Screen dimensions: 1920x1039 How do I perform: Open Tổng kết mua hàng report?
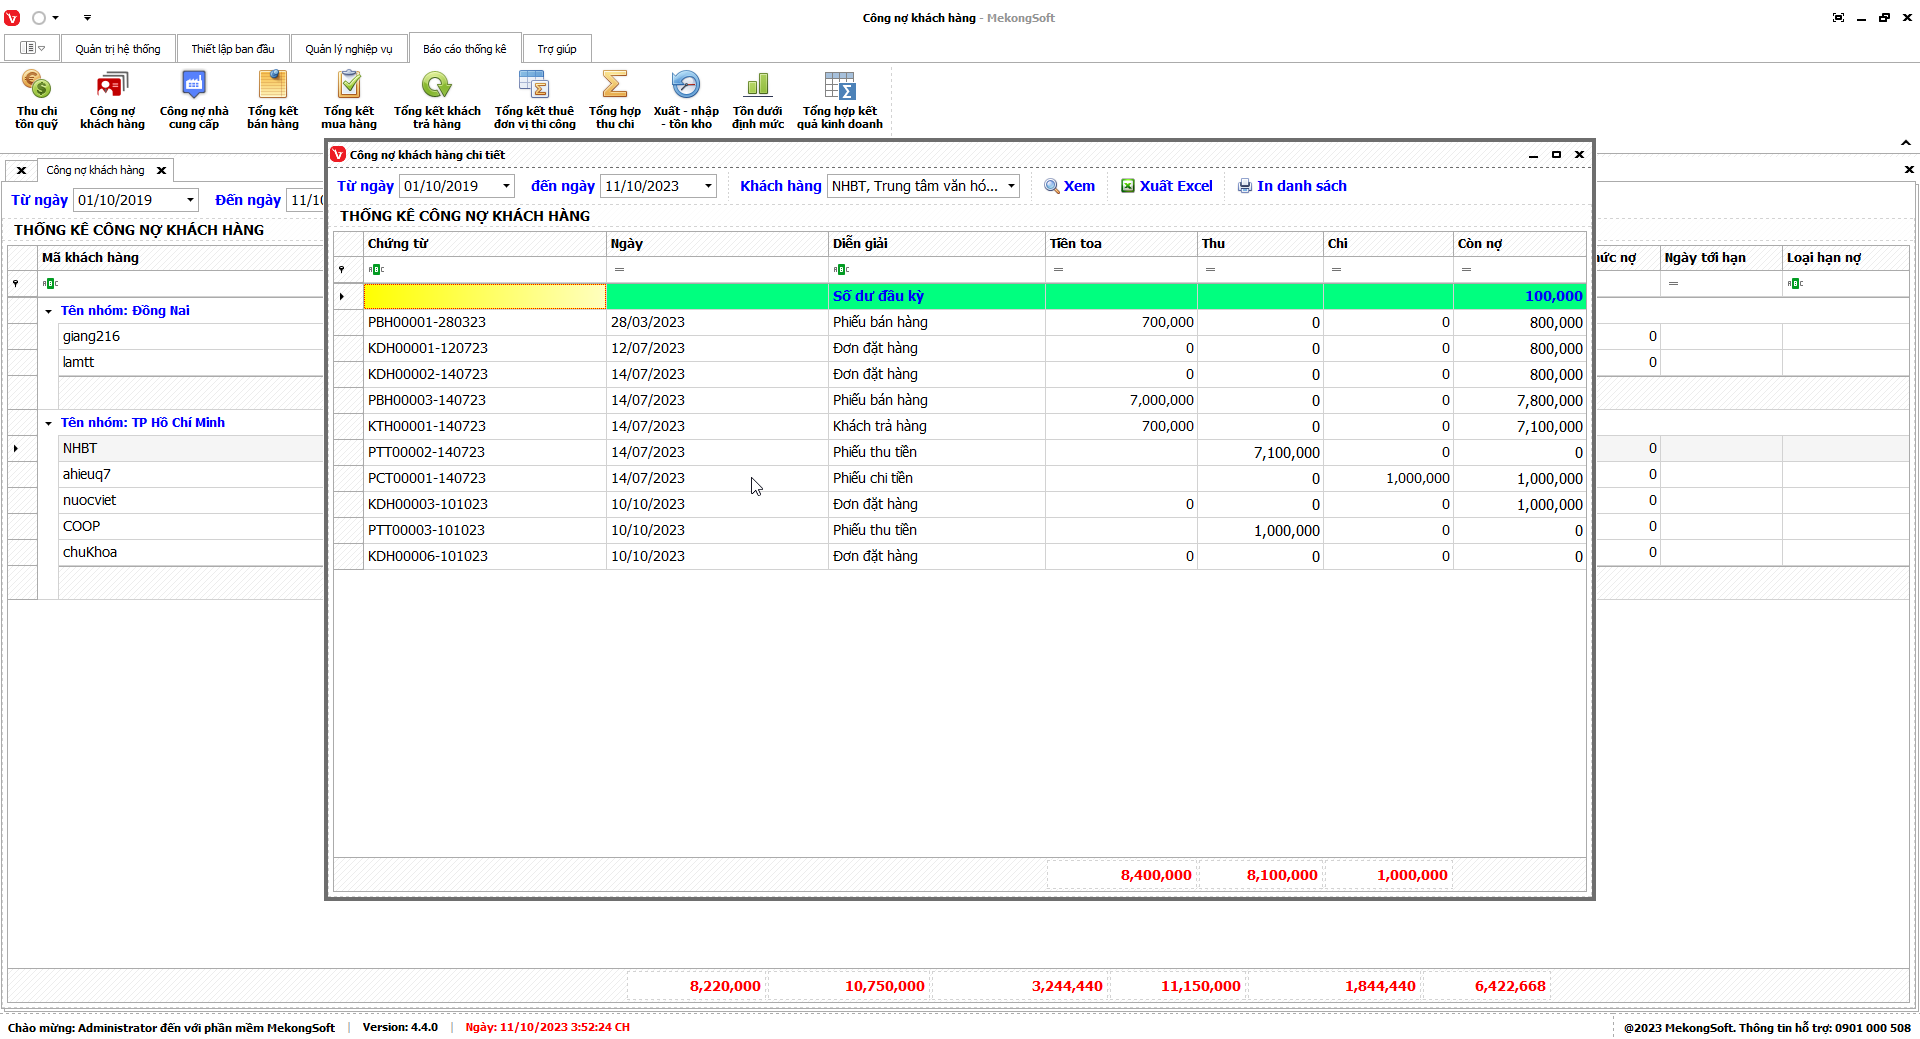[349, 99]
